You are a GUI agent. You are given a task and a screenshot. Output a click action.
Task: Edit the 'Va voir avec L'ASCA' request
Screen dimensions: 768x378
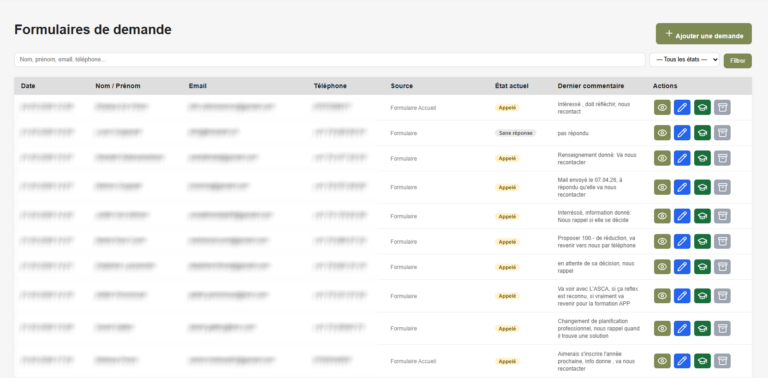pyautogui.click(x=682, y=296)
